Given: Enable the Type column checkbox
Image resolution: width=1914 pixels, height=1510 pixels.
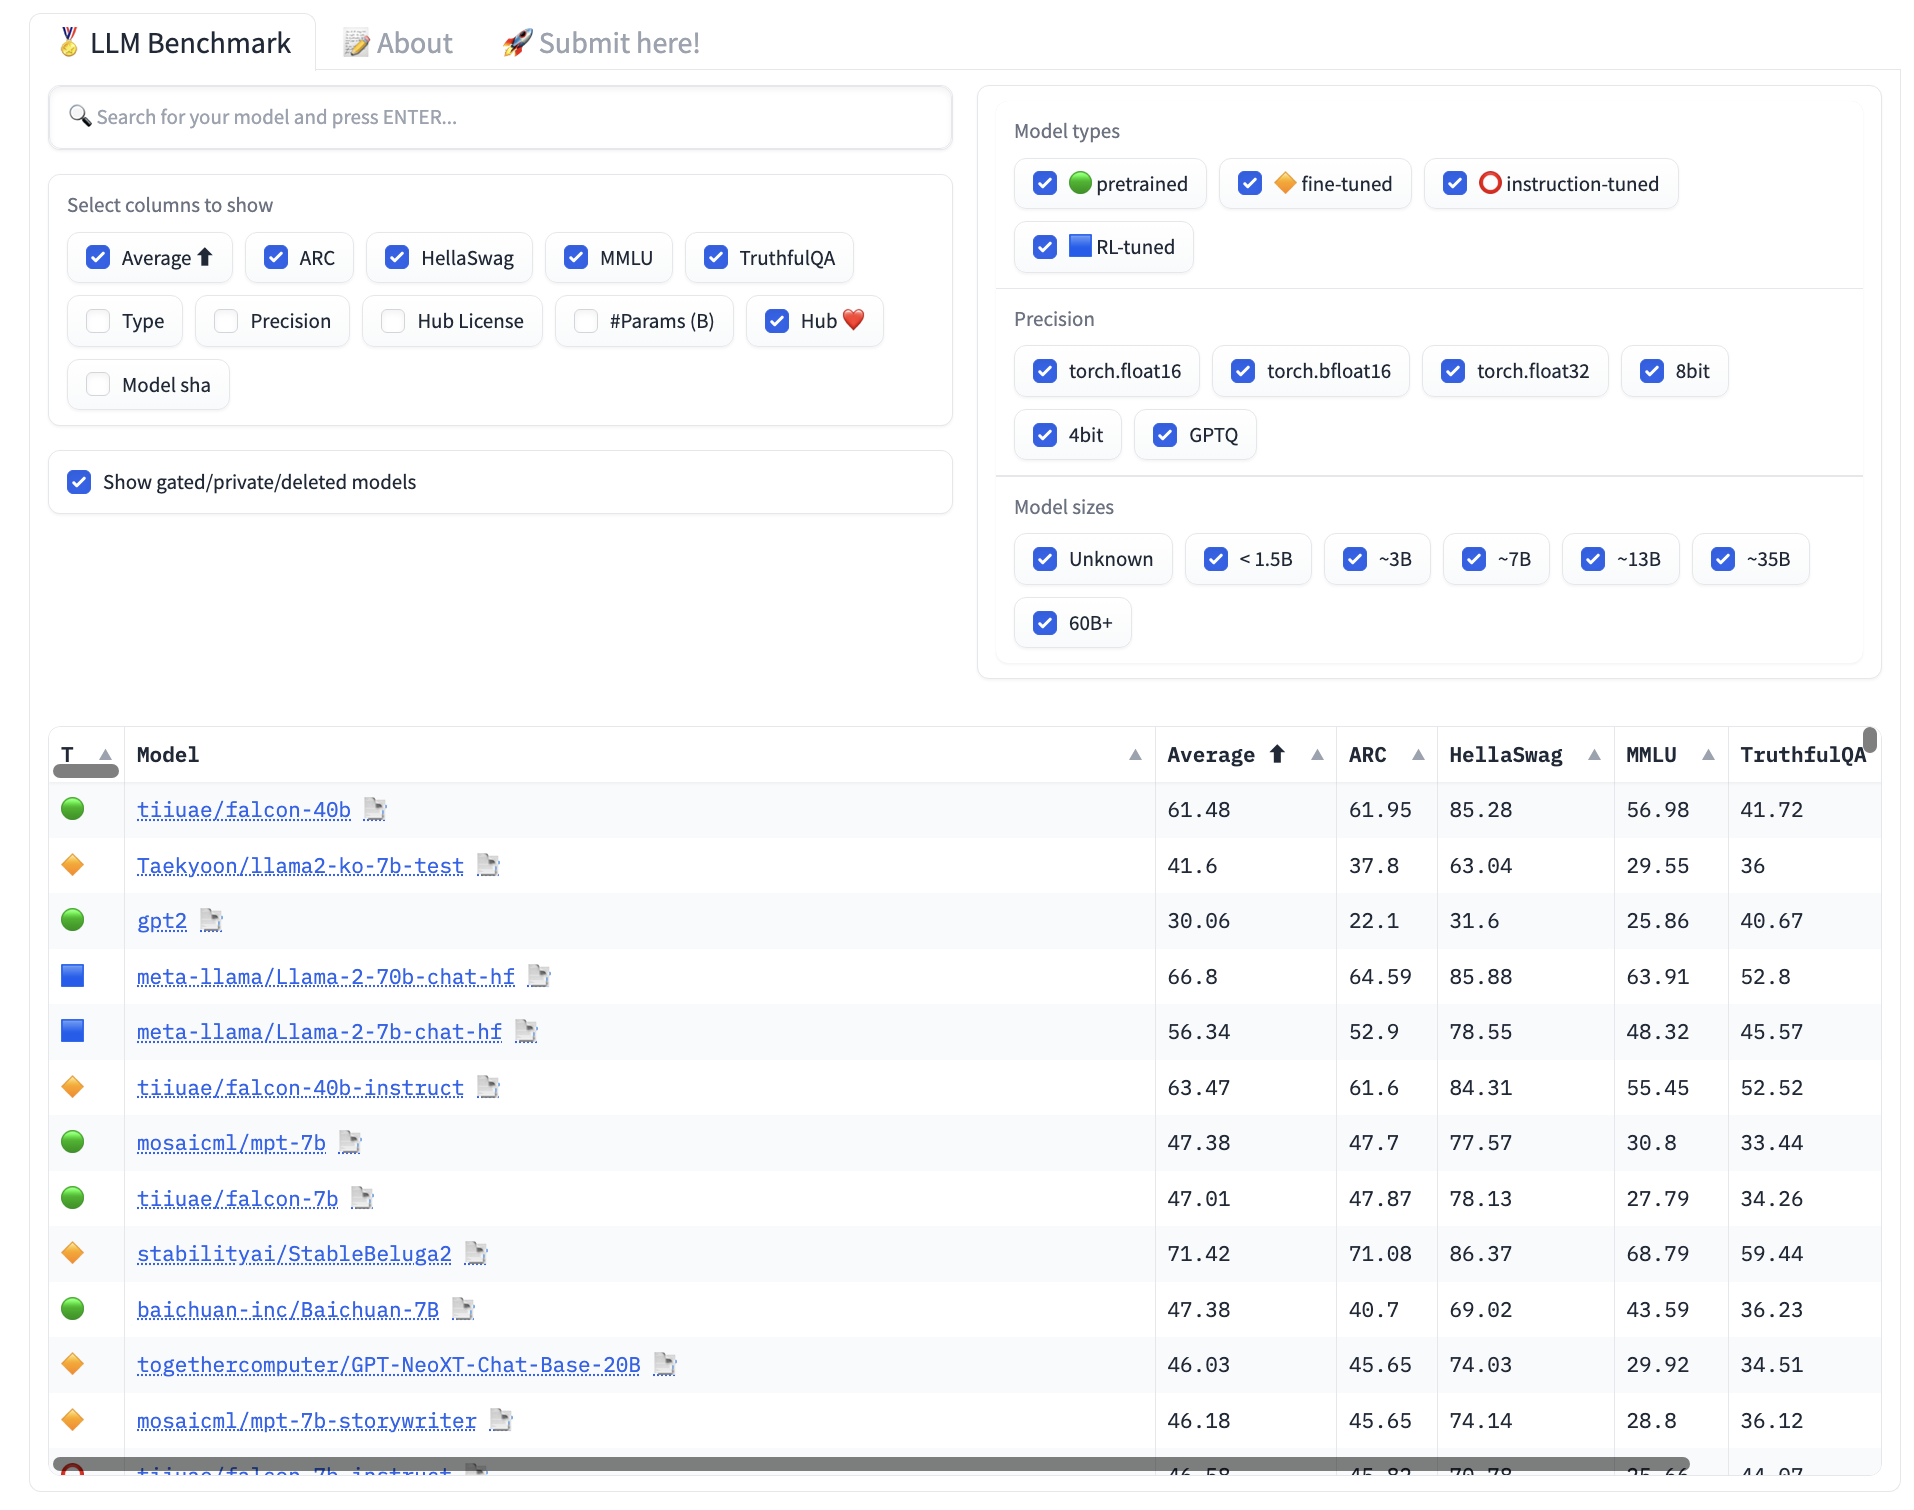Looking at the screenshot, I should click(98, 321).
